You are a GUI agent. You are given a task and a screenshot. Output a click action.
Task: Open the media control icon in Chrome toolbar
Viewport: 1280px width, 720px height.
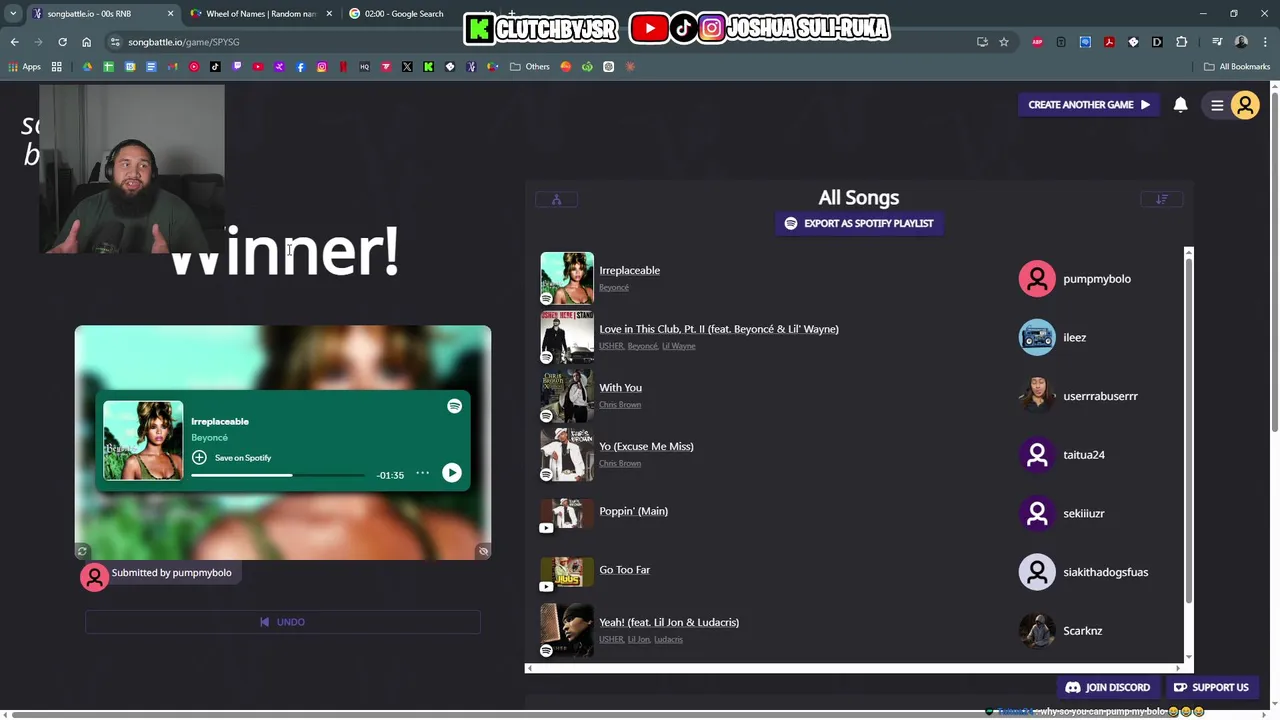point(1217,42)
